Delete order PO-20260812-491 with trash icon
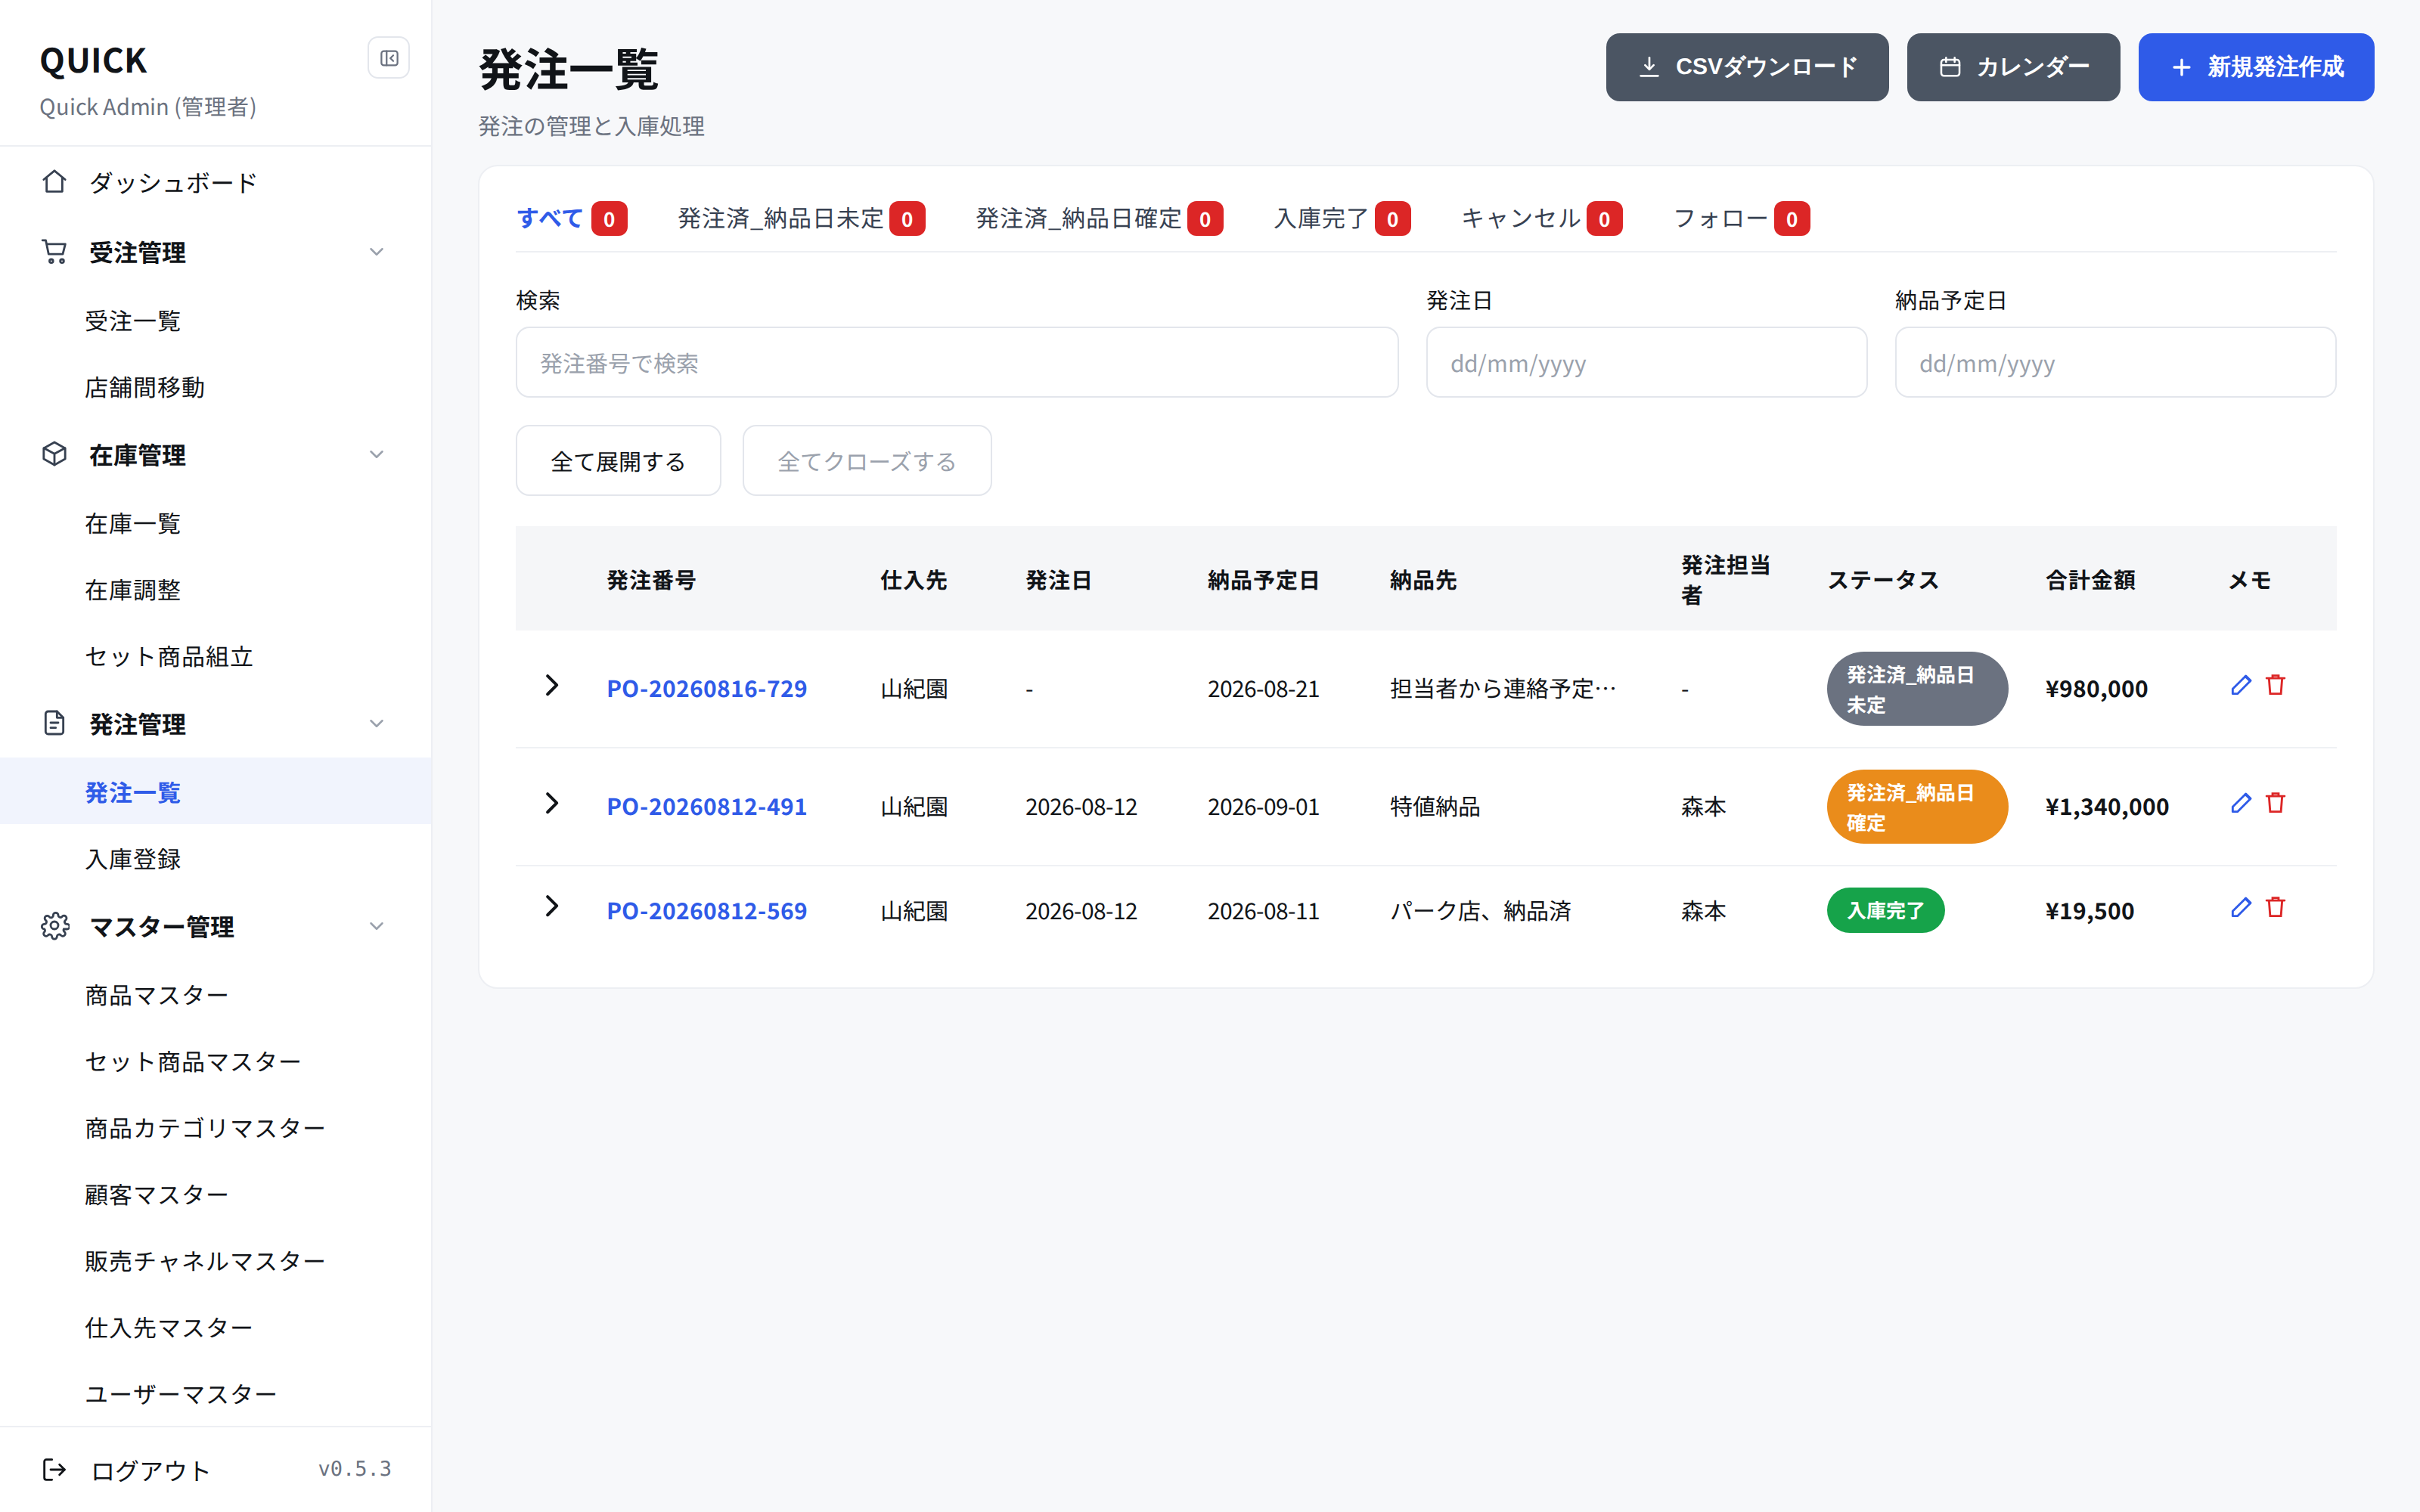The height and width of the screenshot is (1512, 2420). pyautogui.click(x=2276, y=803)
